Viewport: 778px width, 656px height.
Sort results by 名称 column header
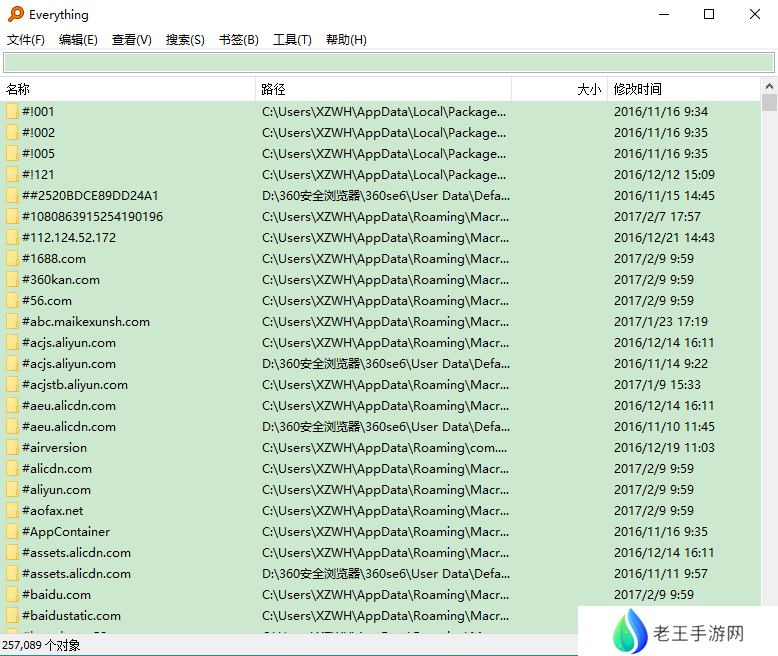(128, 89)
